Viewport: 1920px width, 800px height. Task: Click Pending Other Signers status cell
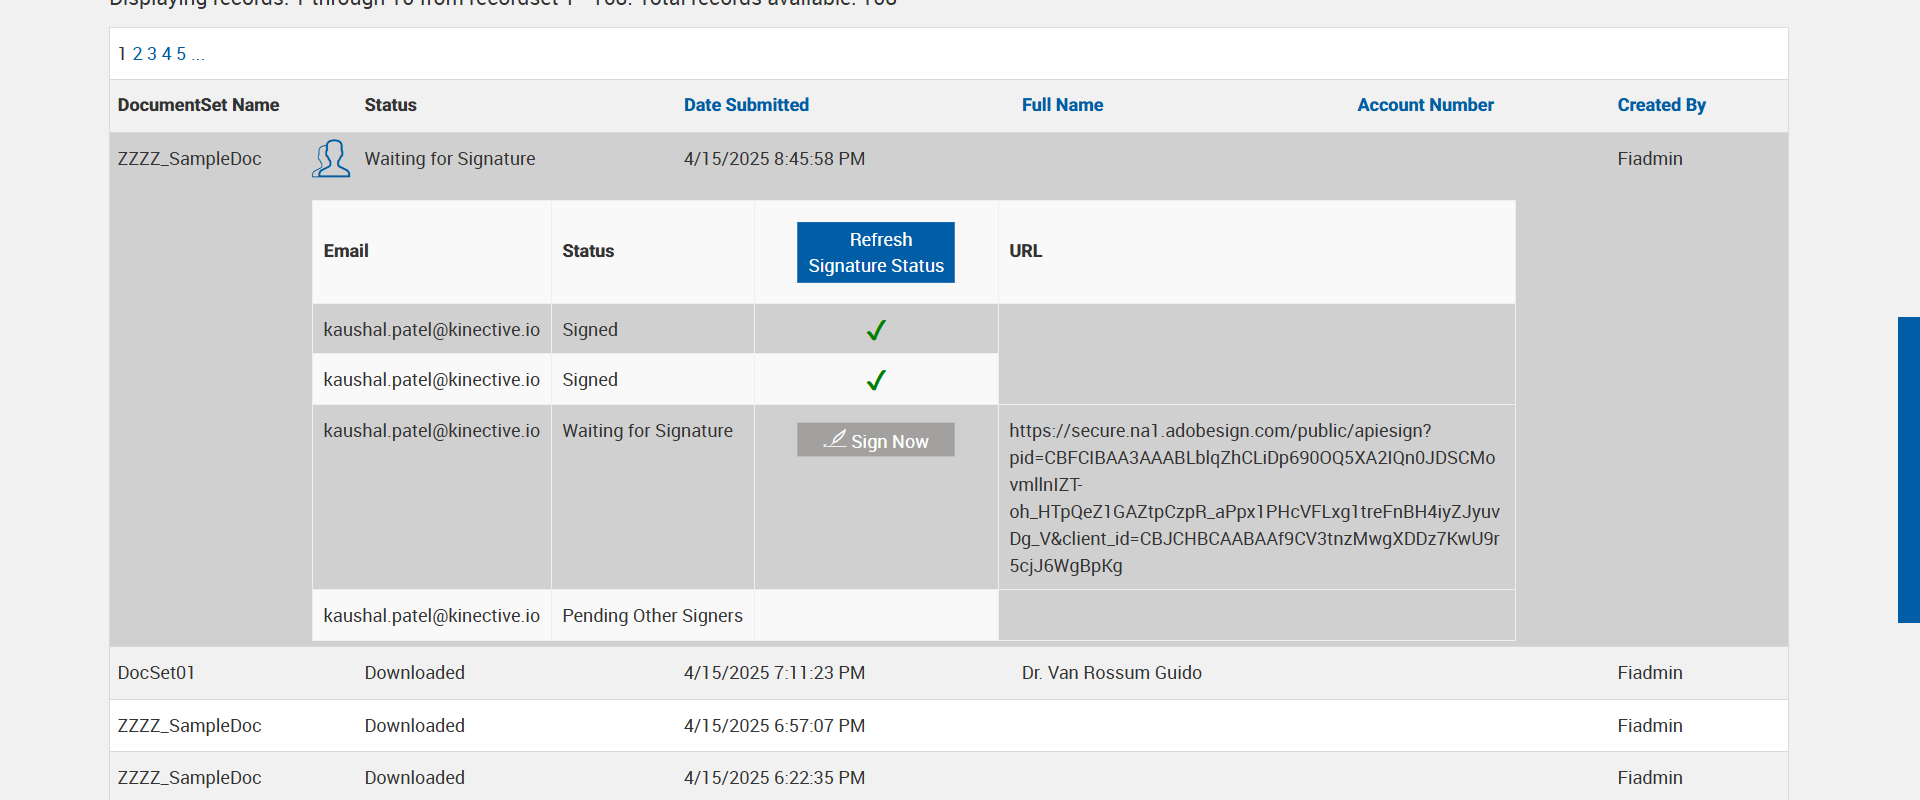tap(652, 616)
